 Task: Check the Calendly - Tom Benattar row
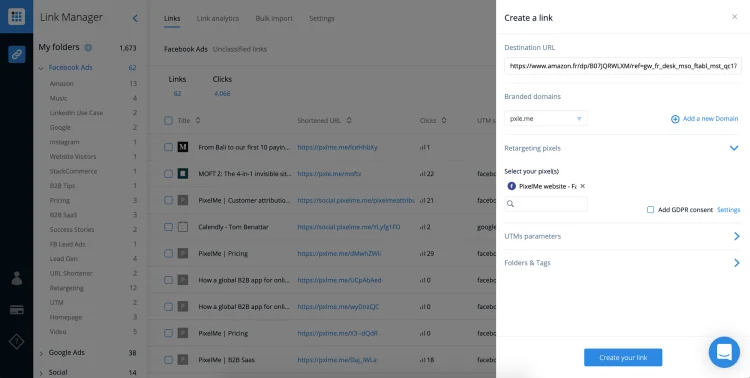168,227
